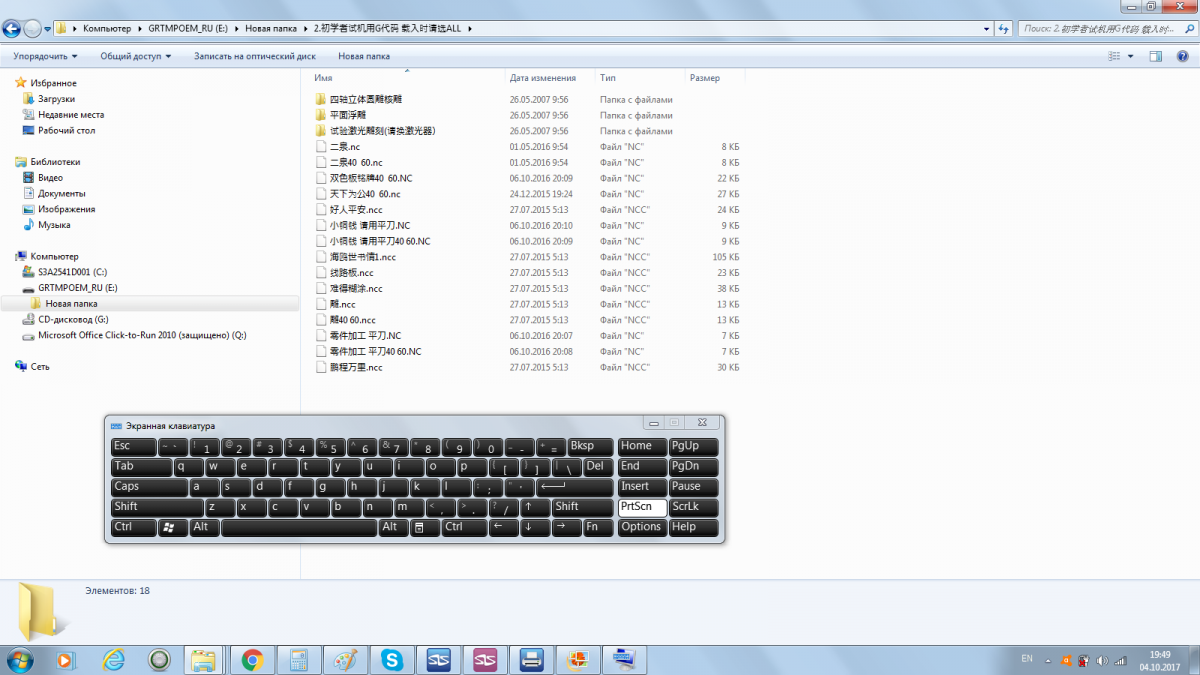Sort by the Дата изменения column header
This screenshot has width=1200, height=675.
551,78
